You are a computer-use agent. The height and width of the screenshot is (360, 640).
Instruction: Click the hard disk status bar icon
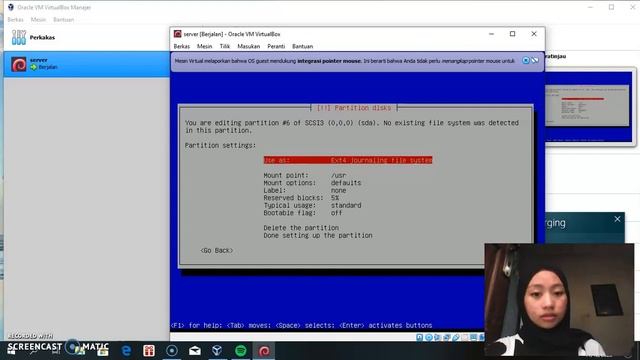click(419, 337)
